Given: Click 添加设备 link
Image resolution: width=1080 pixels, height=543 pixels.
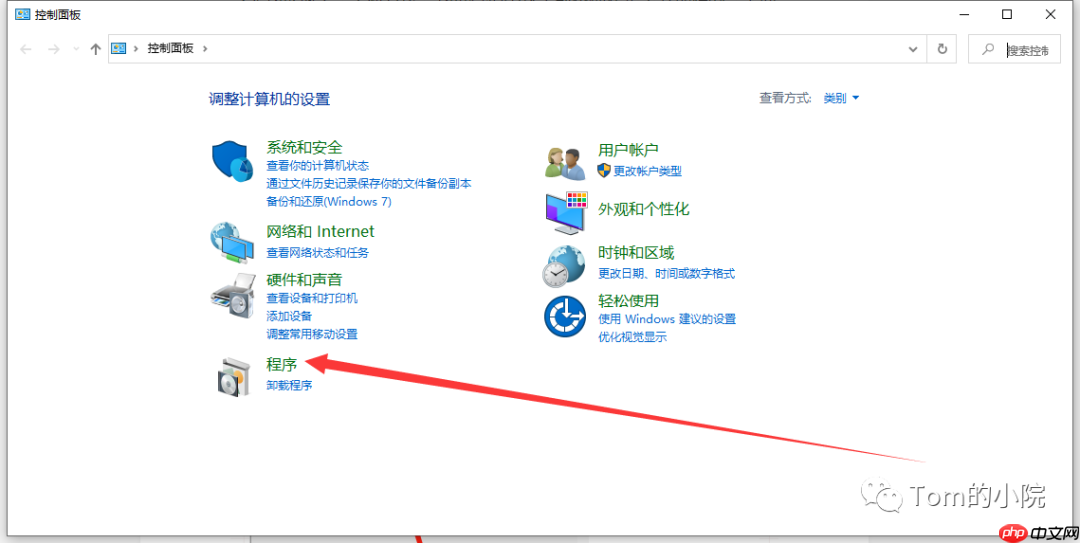Looking at the screenshot, I should 289,316.
